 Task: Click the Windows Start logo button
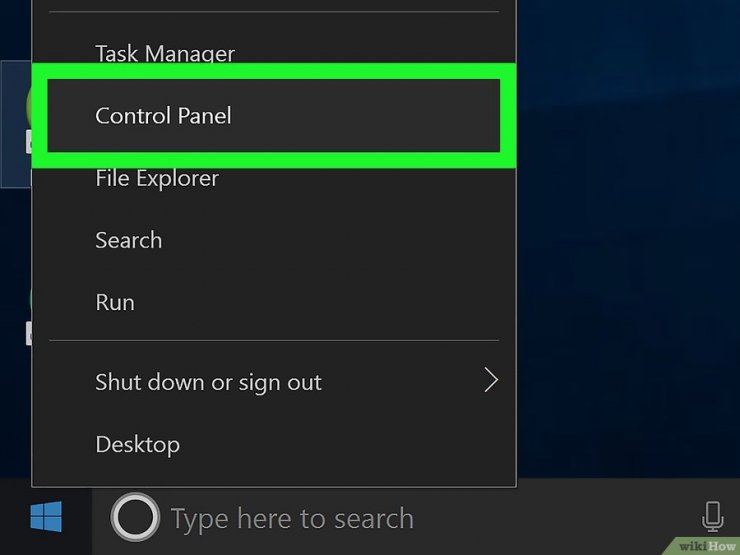[45, 517]
